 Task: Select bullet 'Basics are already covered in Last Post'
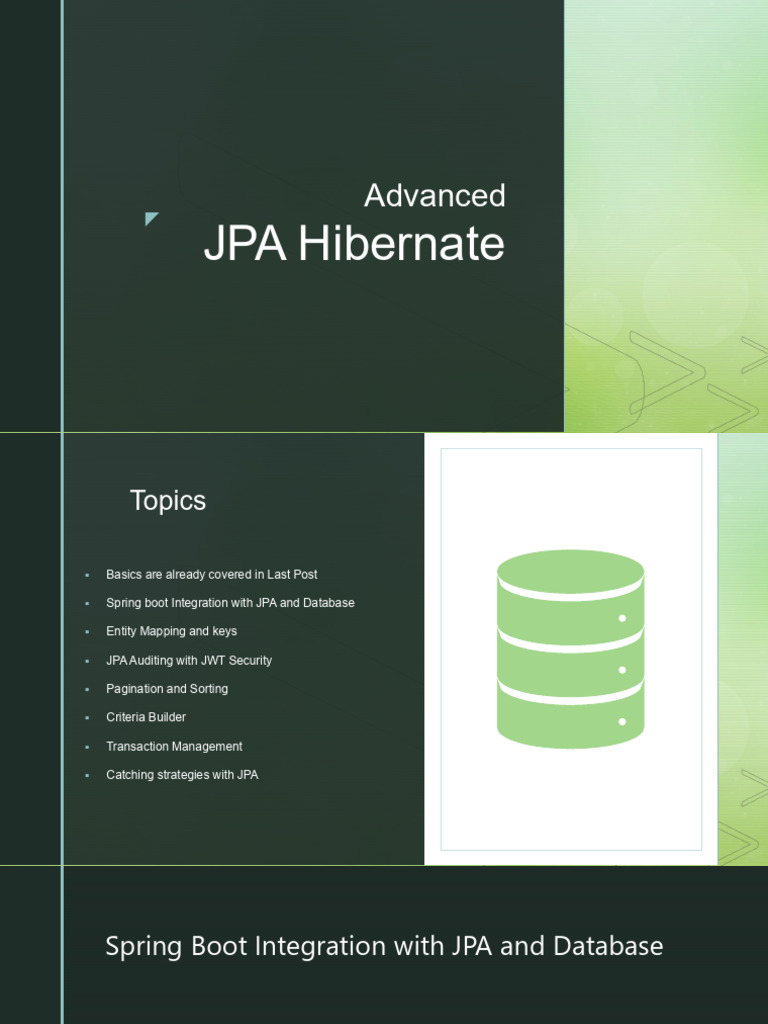(212, 575)
